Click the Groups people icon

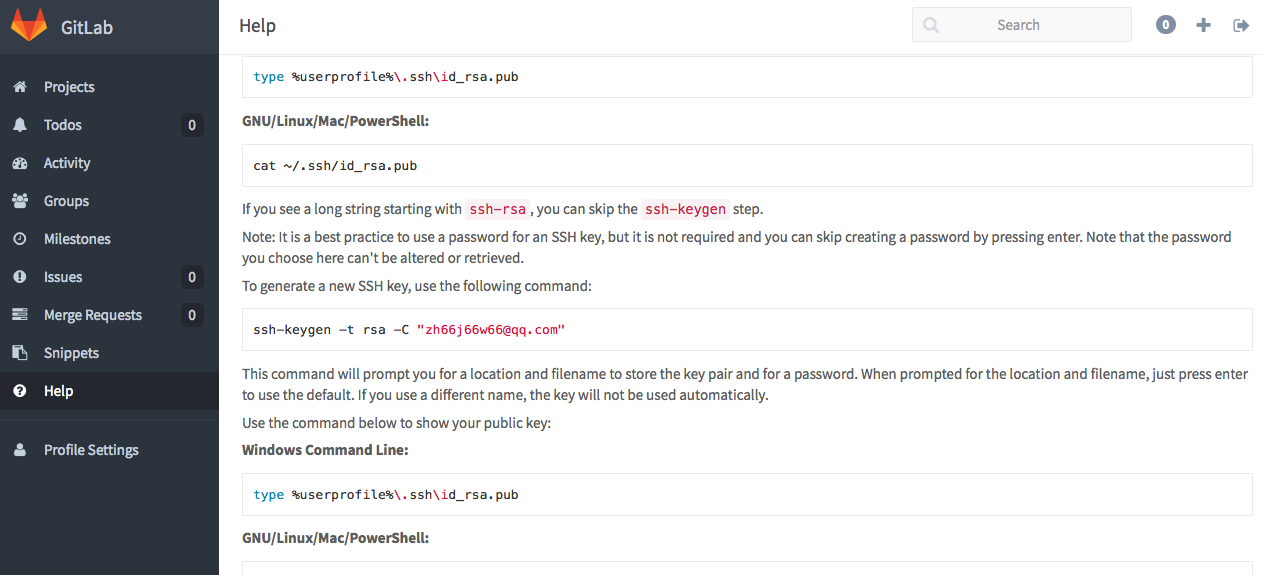[19, 201]
